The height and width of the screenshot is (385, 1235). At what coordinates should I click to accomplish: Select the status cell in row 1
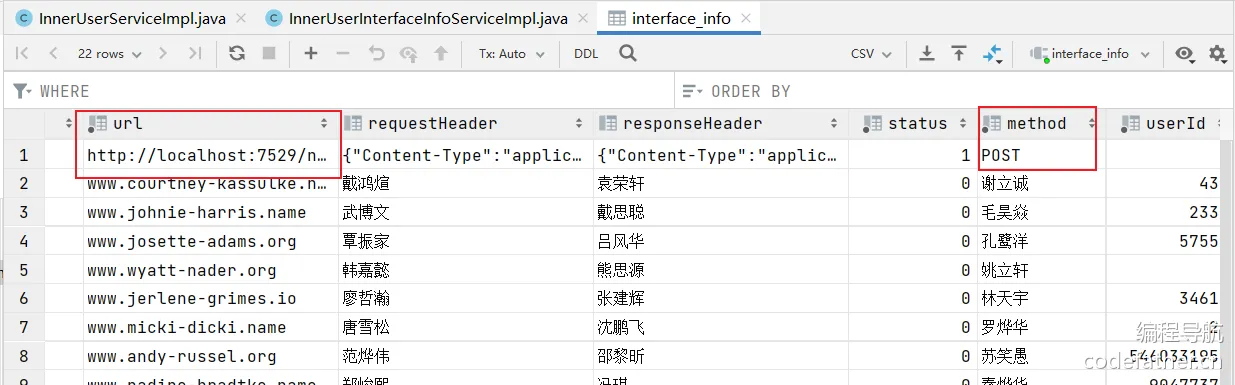(x=912, y=155)
